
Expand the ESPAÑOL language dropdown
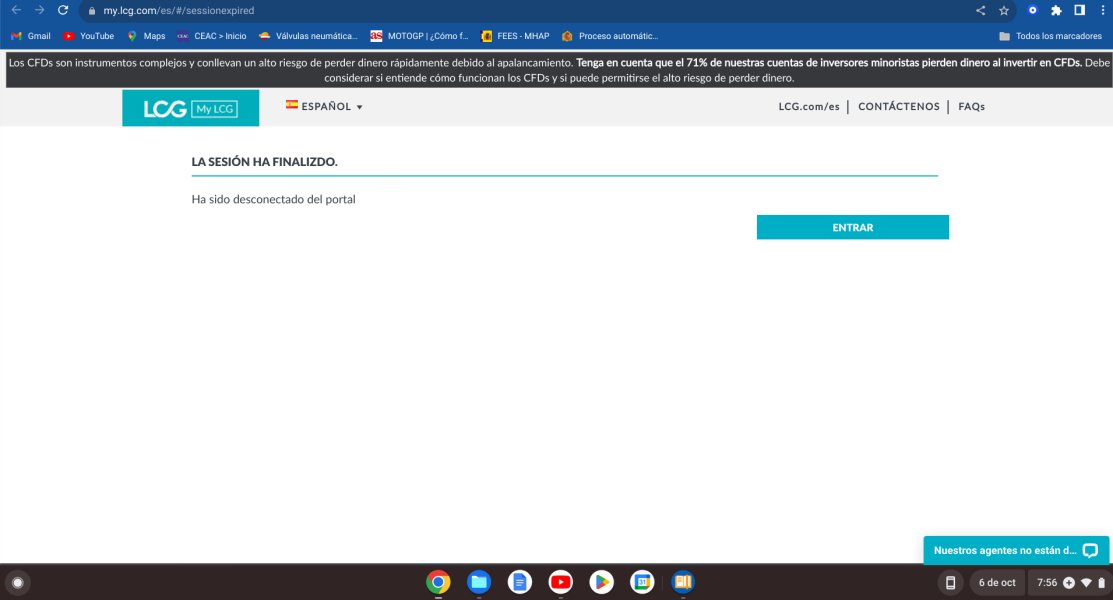click(324, 107)
